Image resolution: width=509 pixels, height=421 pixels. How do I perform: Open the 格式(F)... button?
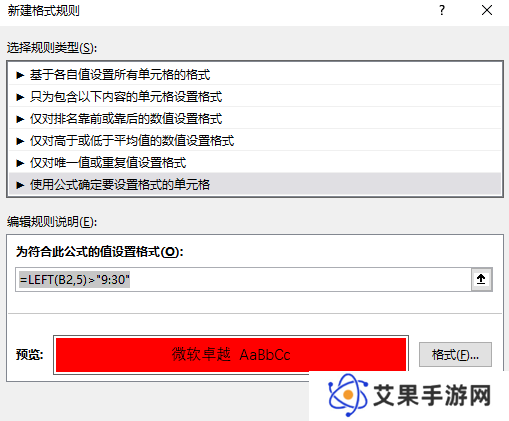(x=455, y=355)
